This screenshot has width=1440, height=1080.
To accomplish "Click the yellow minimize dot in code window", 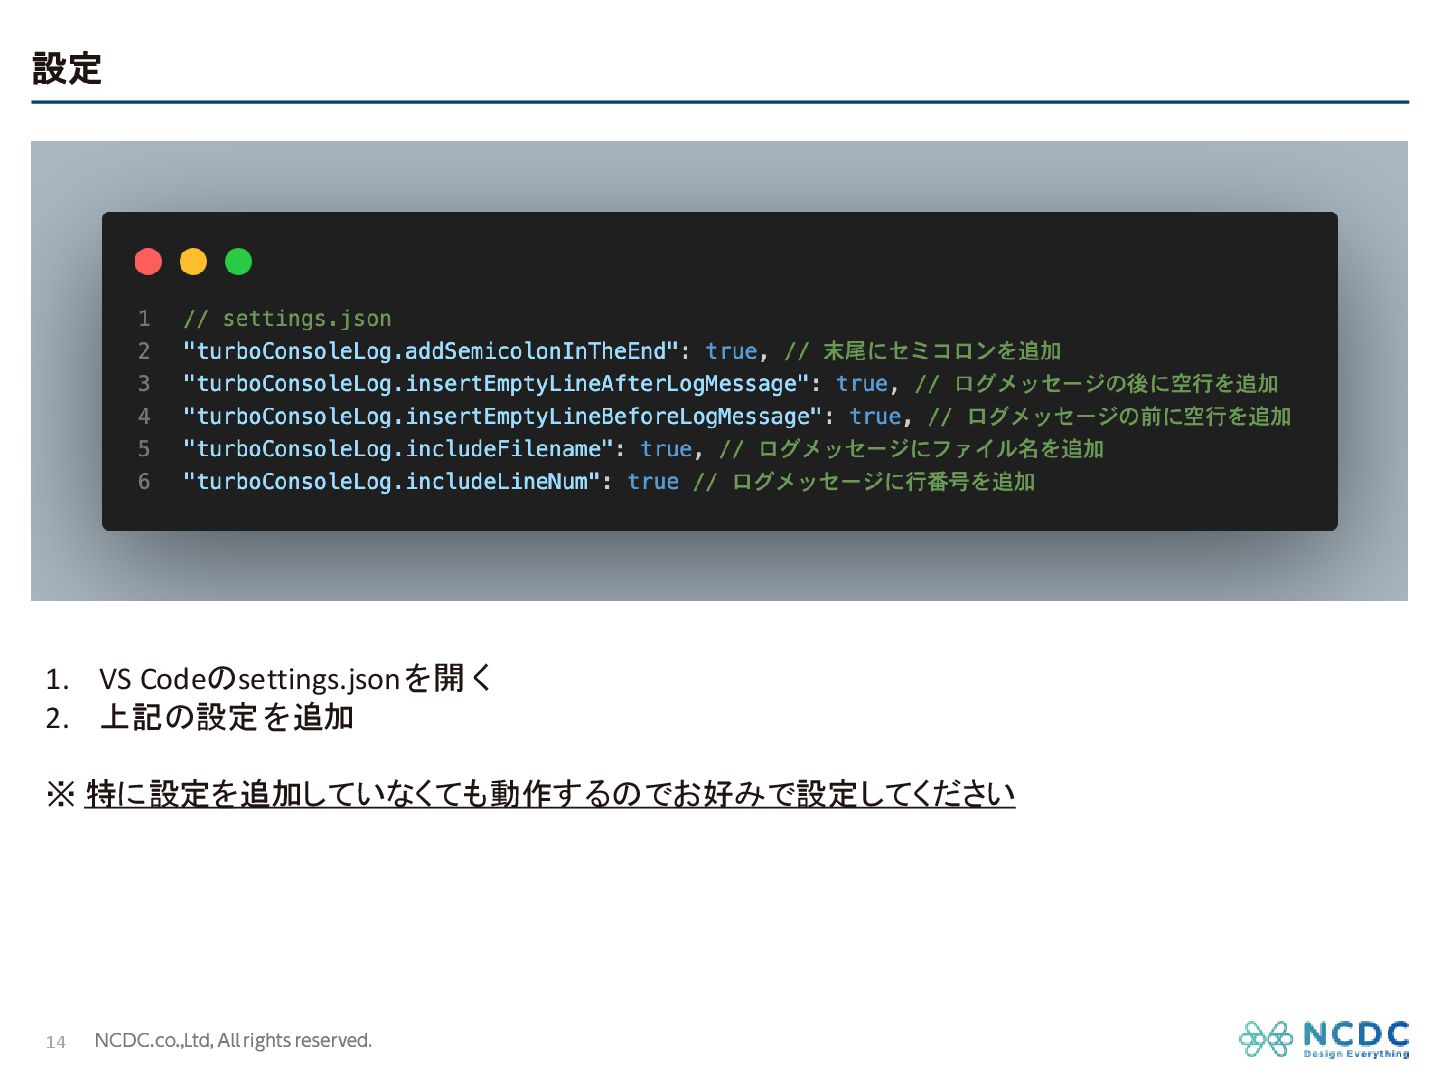I will [x=193, y=262].
